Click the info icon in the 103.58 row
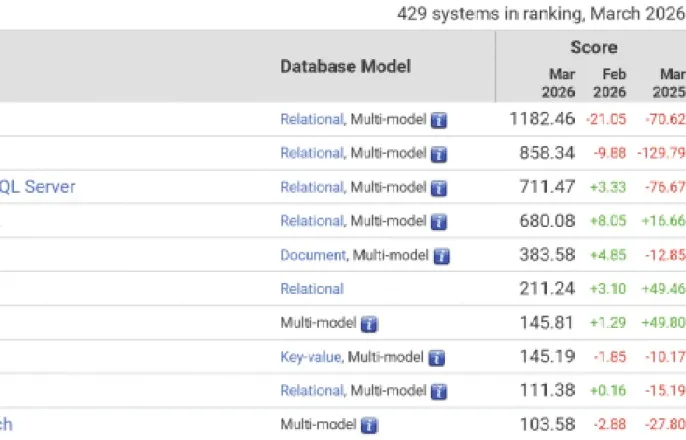Screen dimensions: 686x440 pyautogui.click(x=369, y=425)
